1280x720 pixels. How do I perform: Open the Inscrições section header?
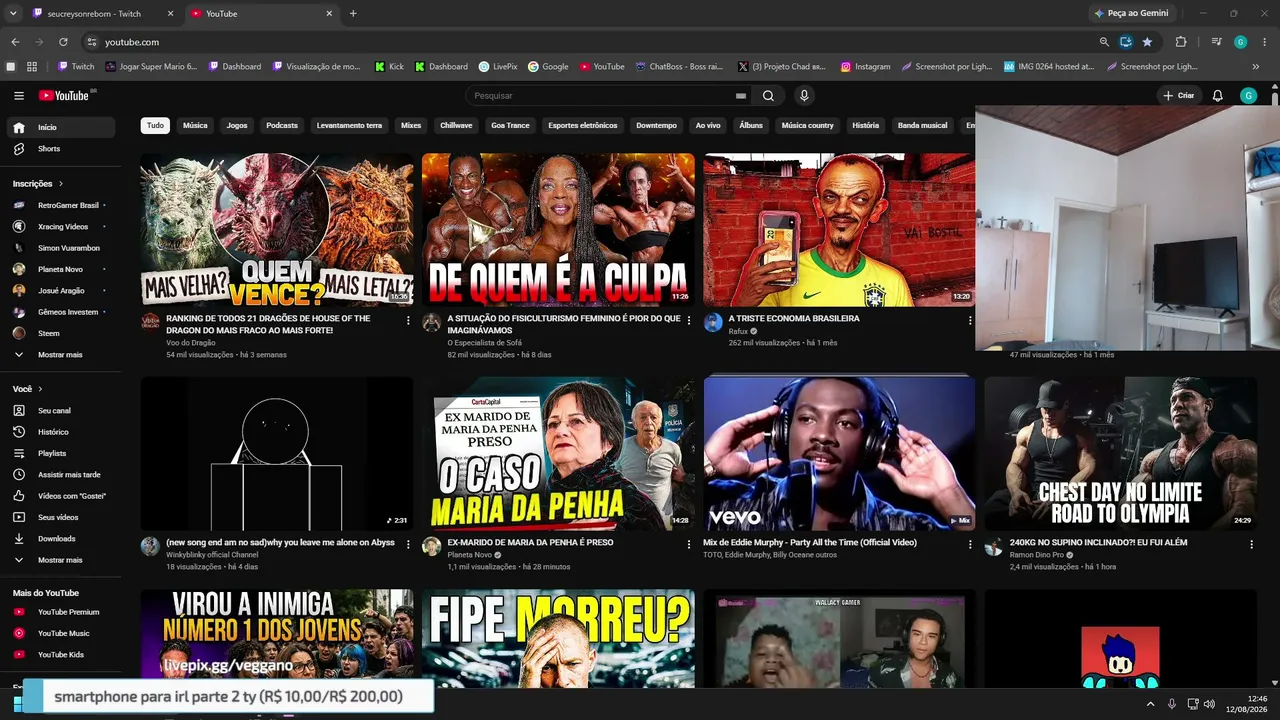(38, 184)
